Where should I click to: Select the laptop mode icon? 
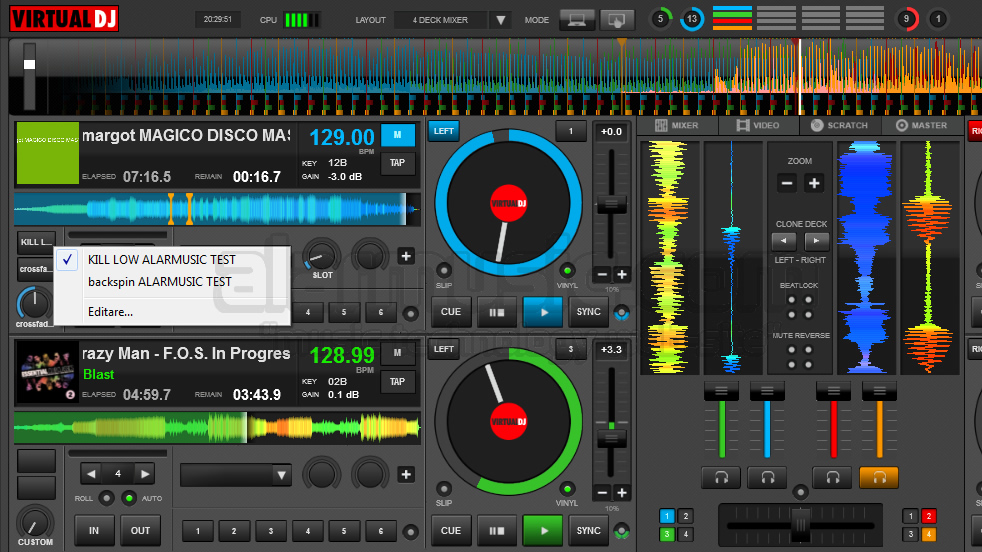pos(577,20)
